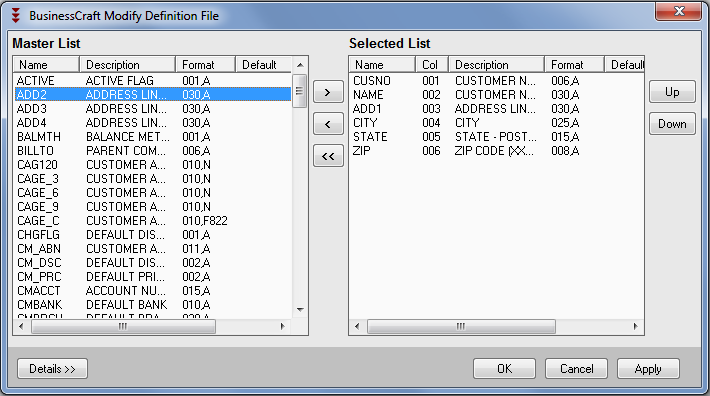Select CITY row in Selected List
This screenshot has height=396, width=710.
[x=496, y=123]
